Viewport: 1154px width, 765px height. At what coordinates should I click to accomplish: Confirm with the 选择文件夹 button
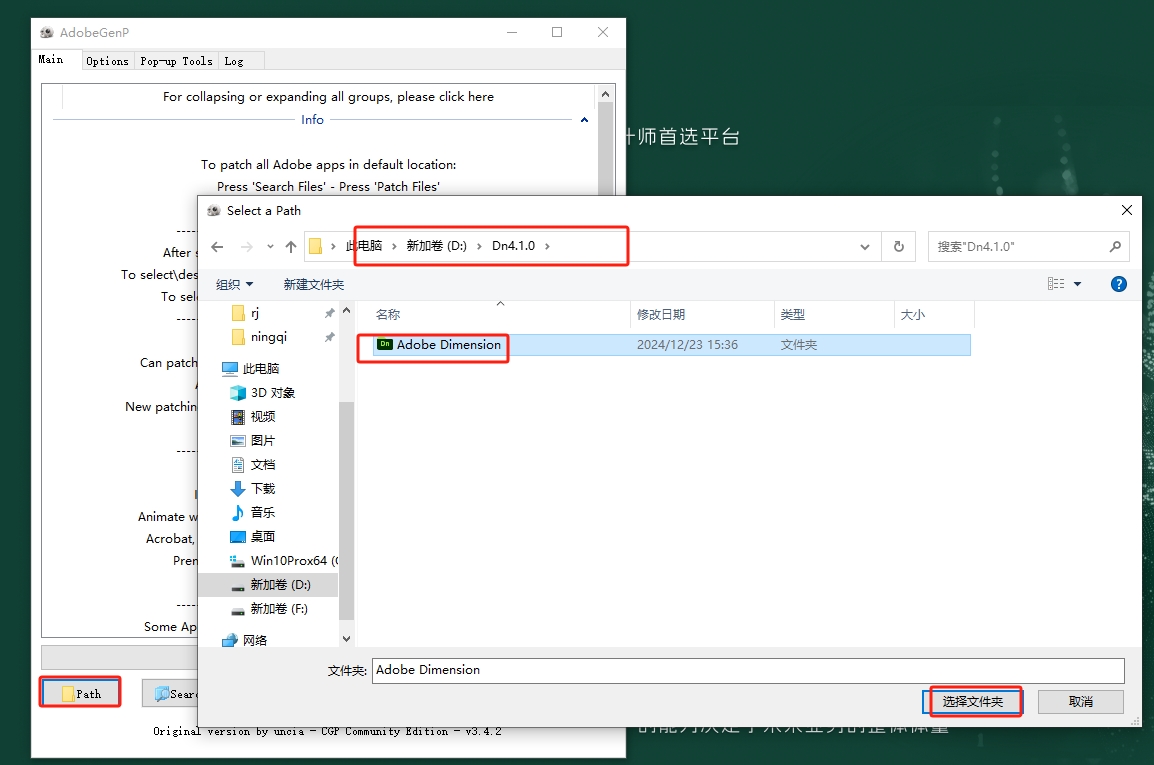(x=971, y=701)
